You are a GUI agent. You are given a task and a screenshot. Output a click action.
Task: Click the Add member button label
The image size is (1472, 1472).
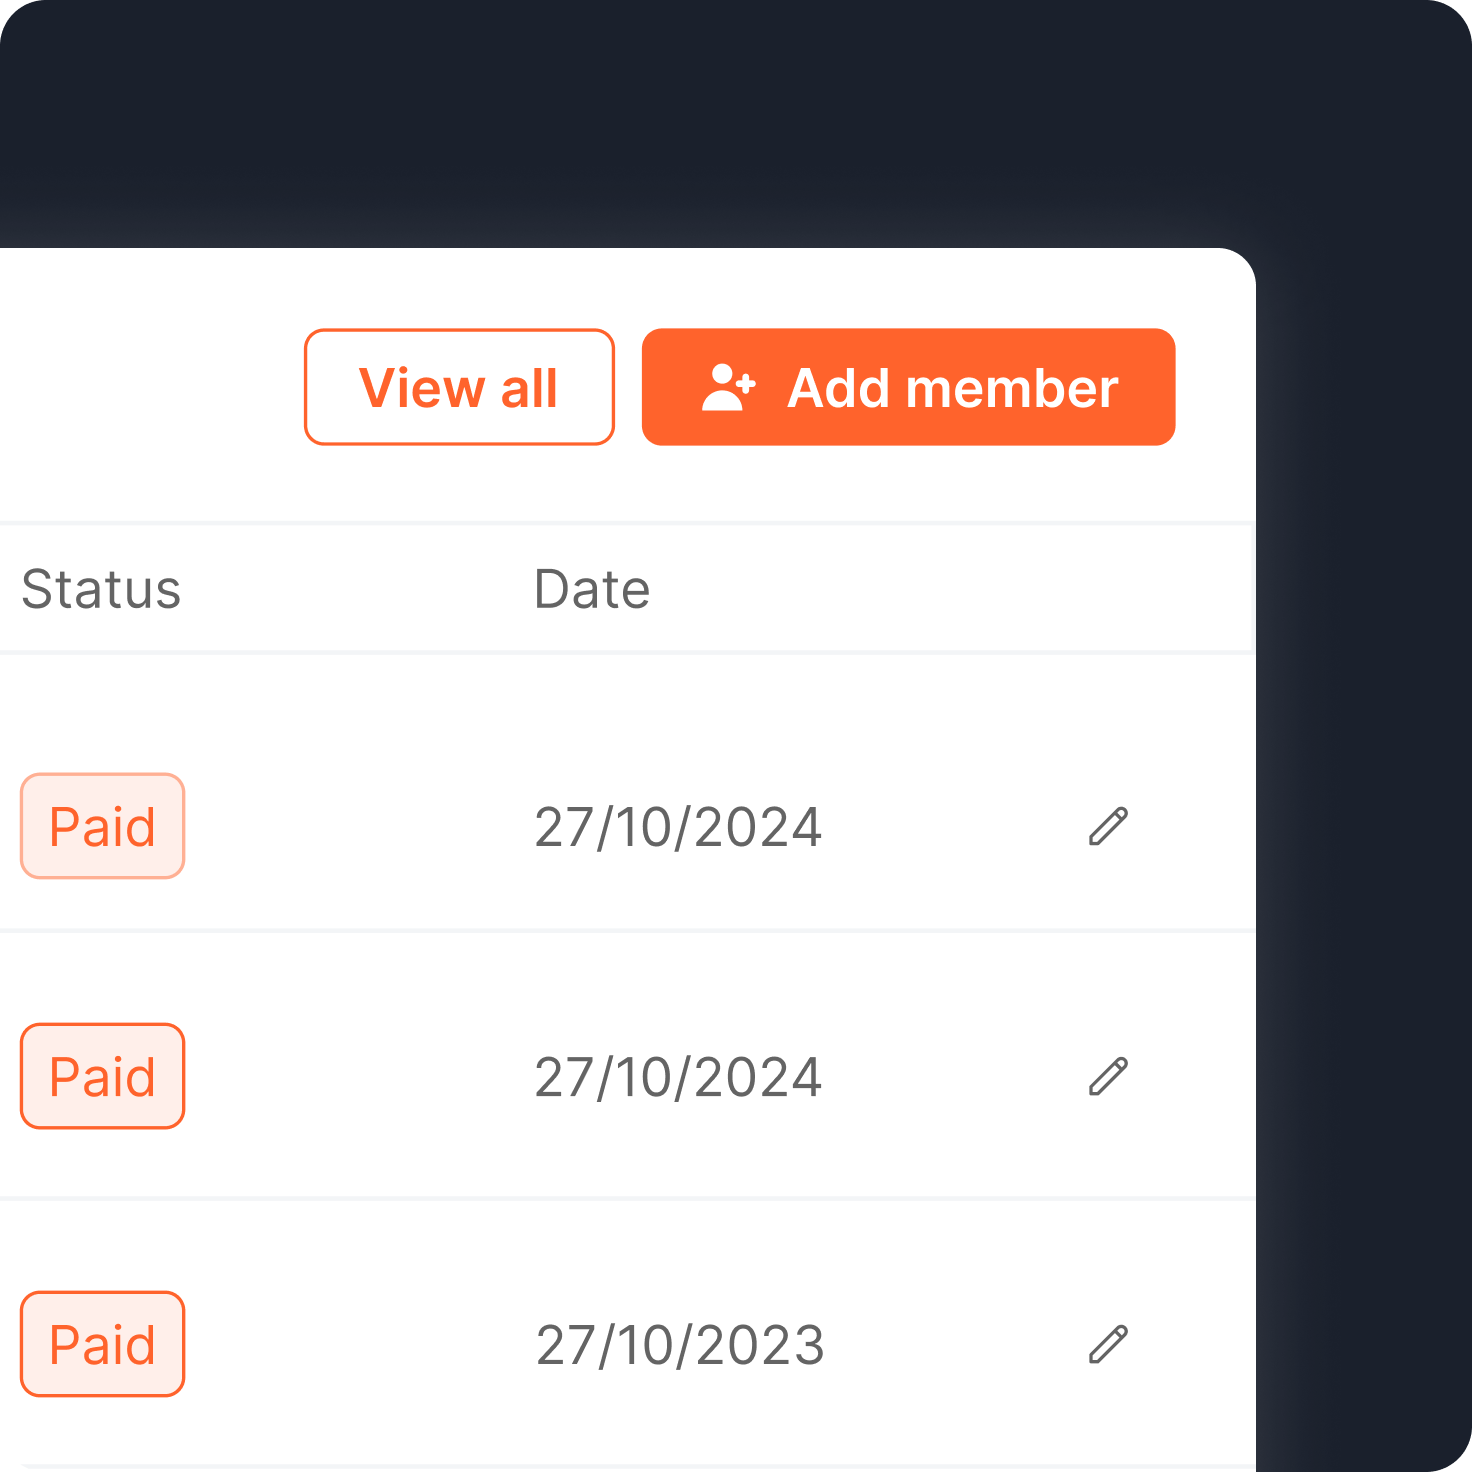952,388
